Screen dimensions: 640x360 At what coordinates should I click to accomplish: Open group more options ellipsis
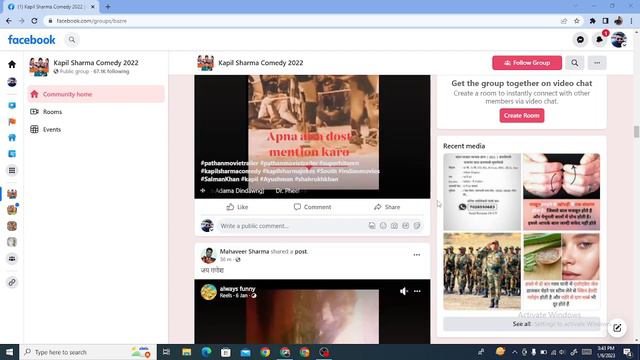point(597,63)
